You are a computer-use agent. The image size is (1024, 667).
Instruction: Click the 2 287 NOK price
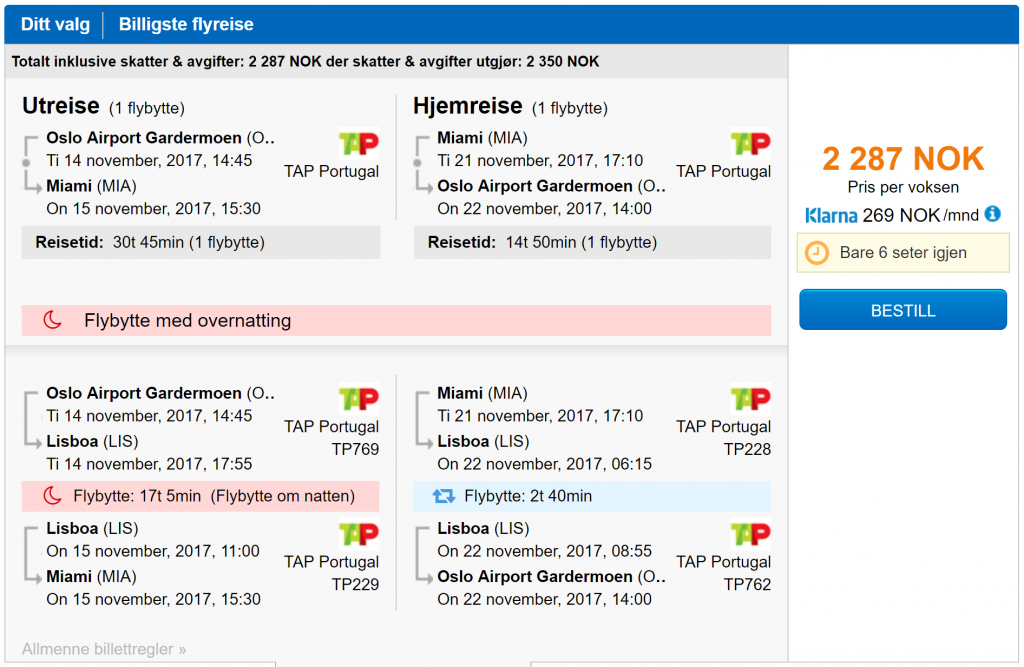click(903, 159)
